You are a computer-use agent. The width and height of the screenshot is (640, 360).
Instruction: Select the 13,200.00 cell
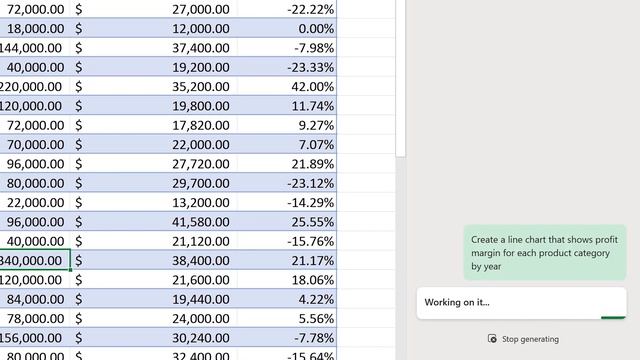click(154, 202)
